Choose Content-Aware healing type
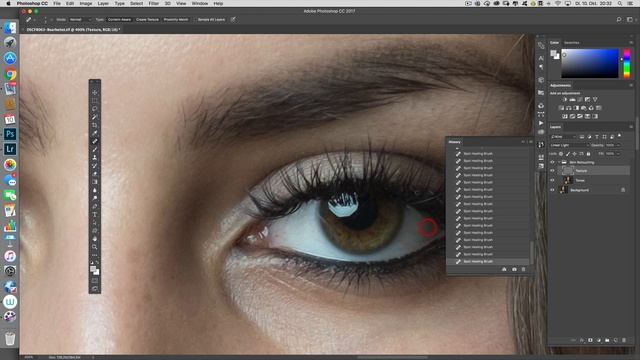The image size is (640, 360). 119,20
